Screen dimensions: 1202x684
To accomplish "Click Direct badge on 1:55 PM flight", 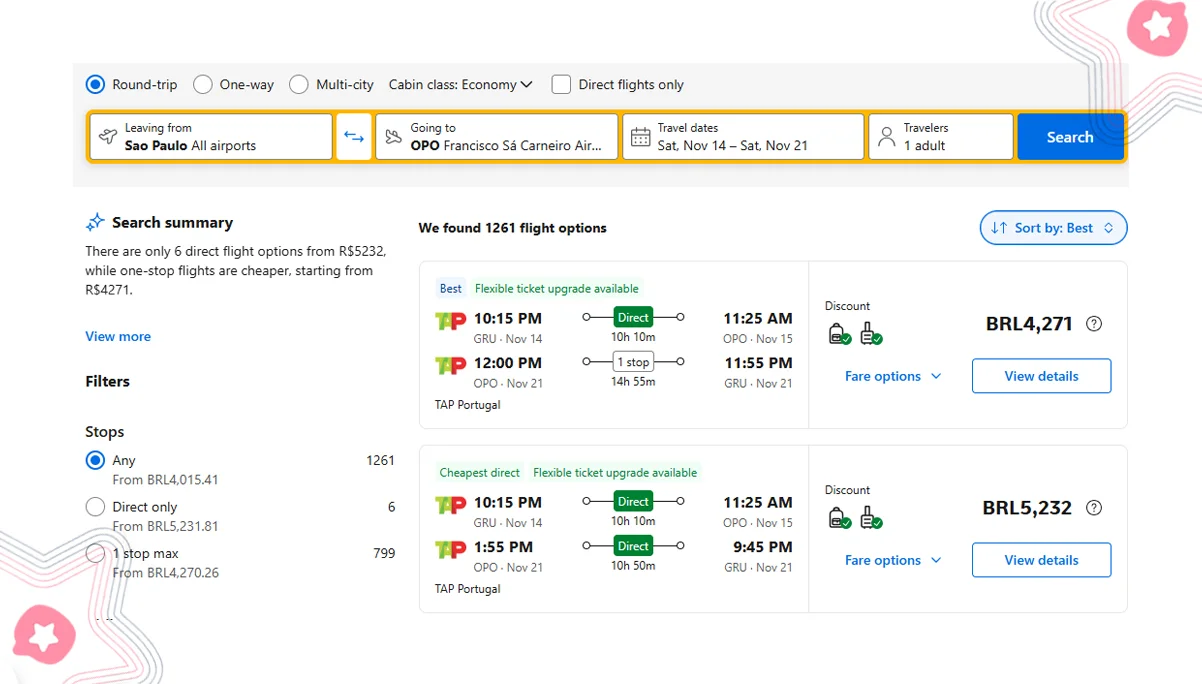I will coord(633,546).
